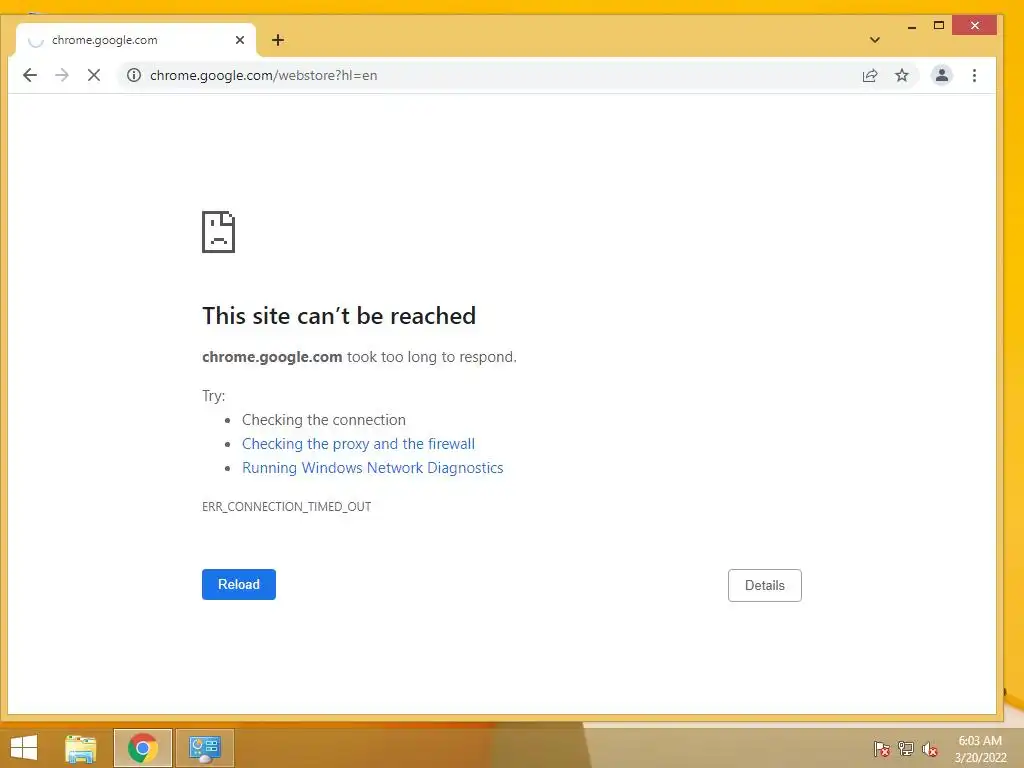Open the Chrome three-dot menu
The height and width of the screenshot is (768, 1024).
pos(974,75)
